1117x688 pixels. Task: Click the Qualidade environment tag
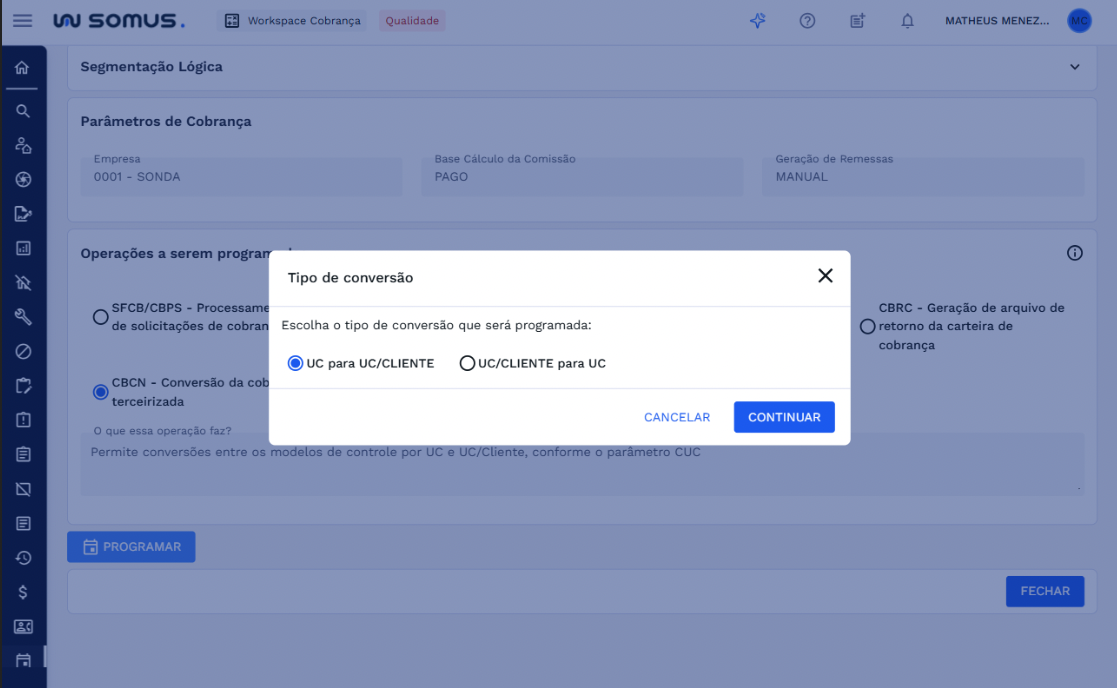coord(412,21)
